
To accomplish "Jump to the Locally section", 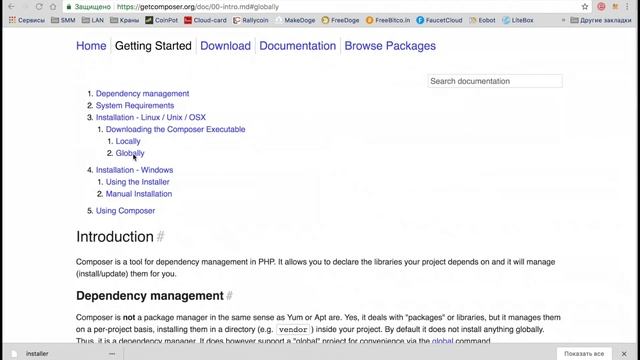I will pos(128,141).
